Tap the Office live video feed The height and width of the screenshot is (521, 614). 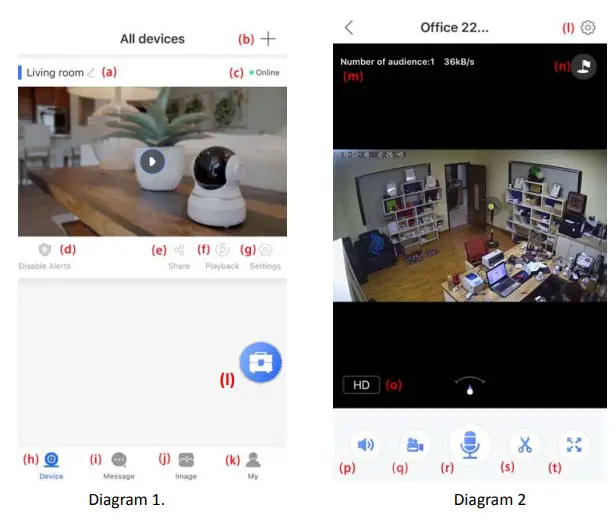pyautogui.click(x=470, y=225)
